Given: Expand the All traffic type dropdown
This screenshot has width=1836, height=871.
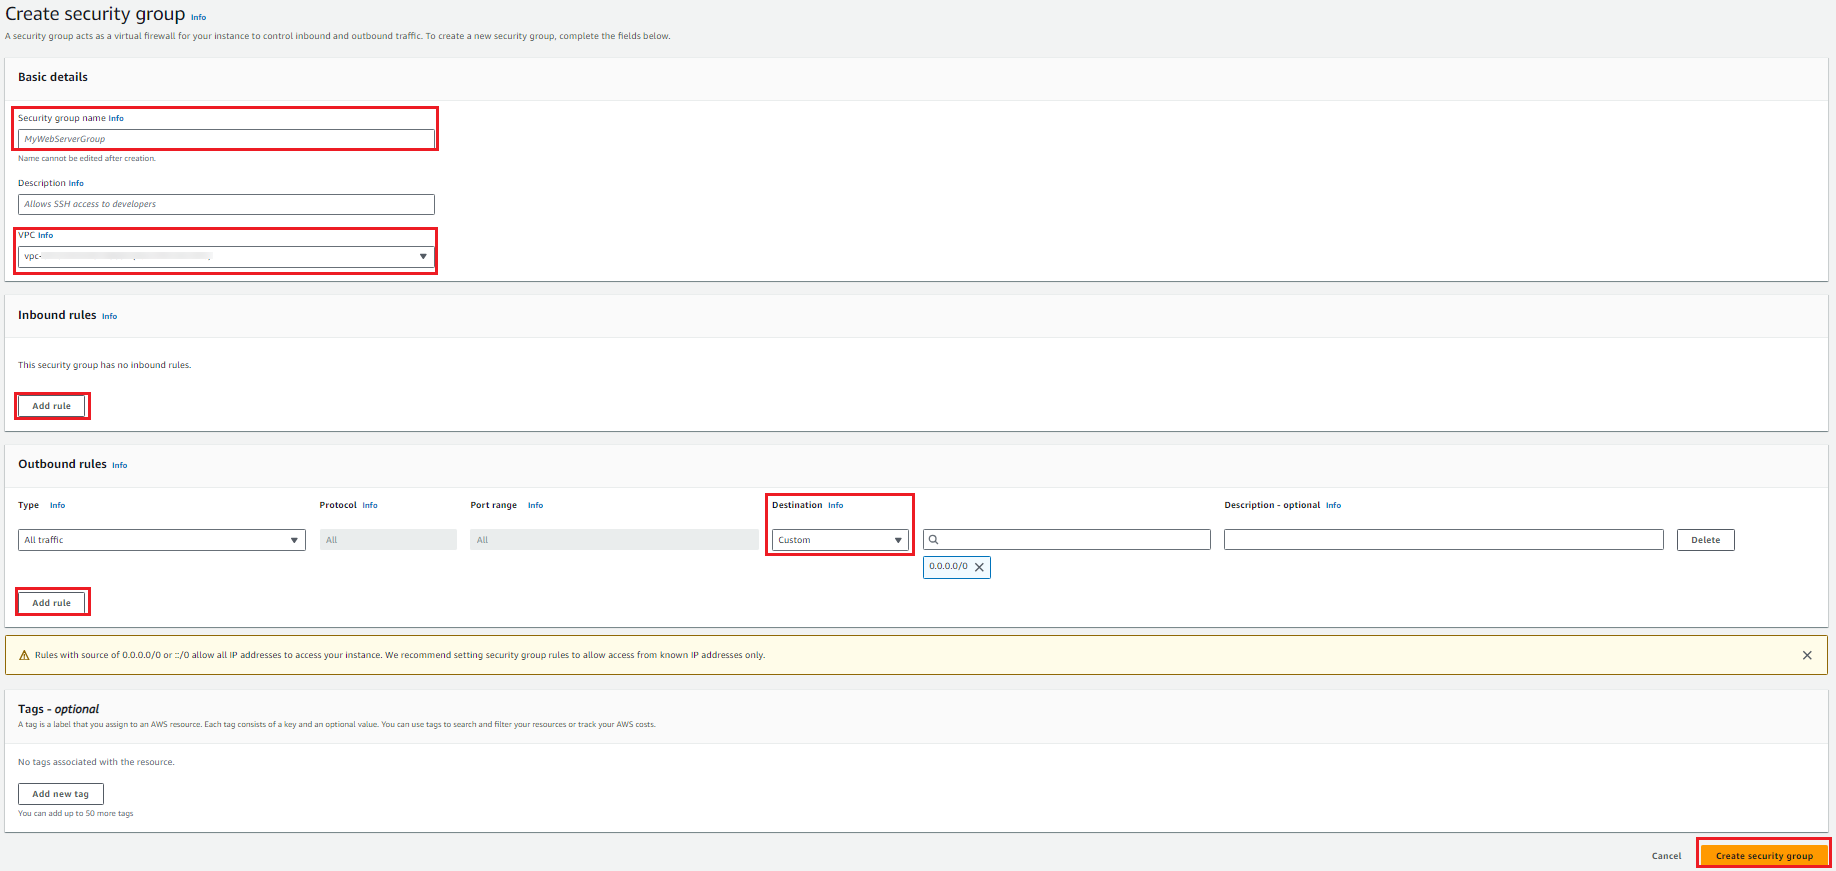Looking at the screenshot, I should click(x=162, y=540).
